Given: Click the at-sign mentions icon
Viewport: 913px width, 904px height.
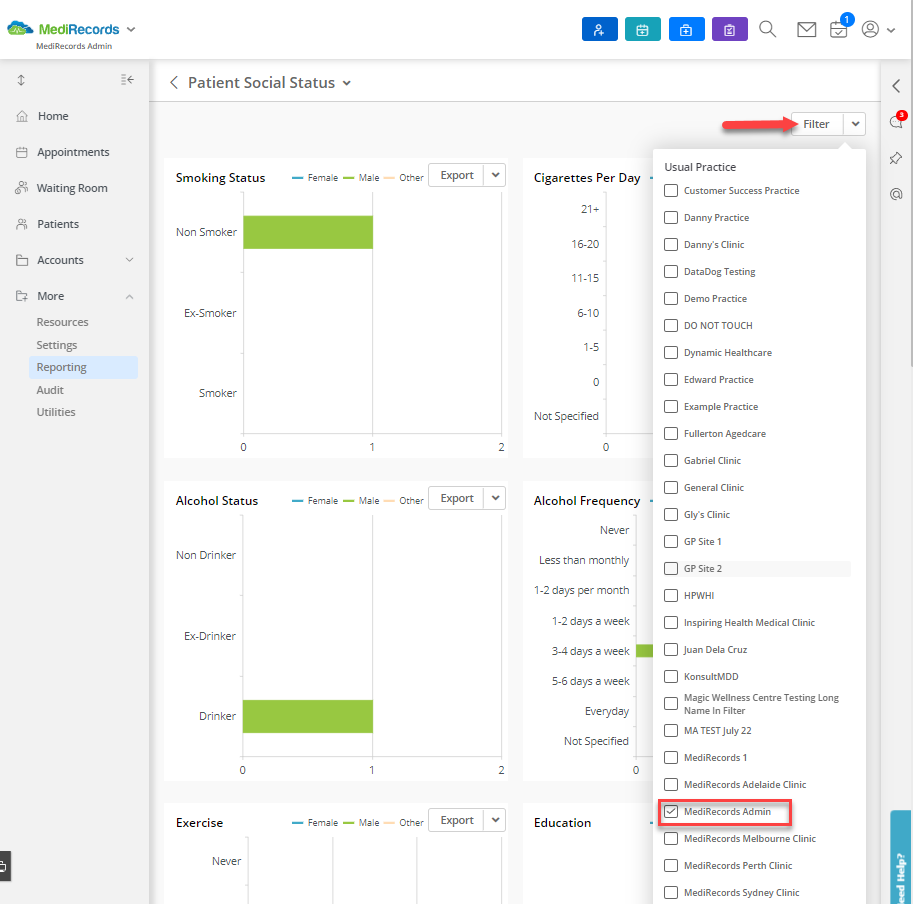Looking at the screenshot, I should pos(896,194).
